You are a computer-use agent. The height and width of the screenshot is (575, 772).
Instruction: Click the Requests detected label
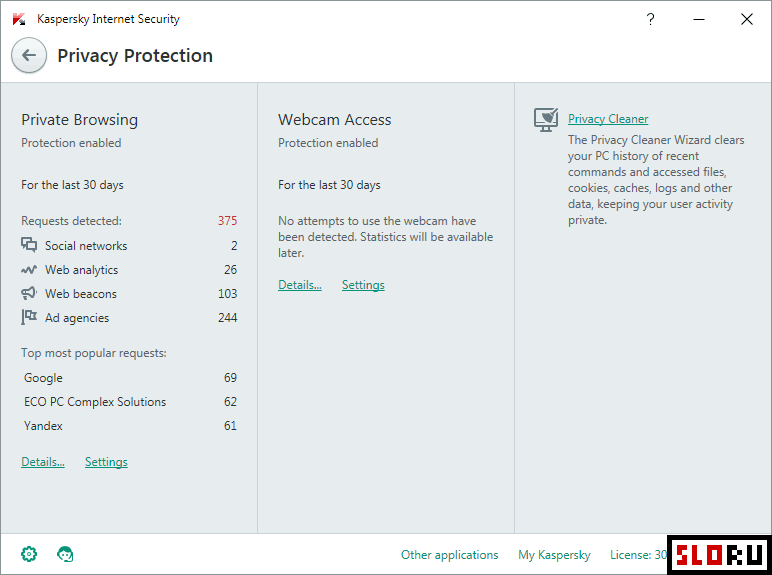71,221
